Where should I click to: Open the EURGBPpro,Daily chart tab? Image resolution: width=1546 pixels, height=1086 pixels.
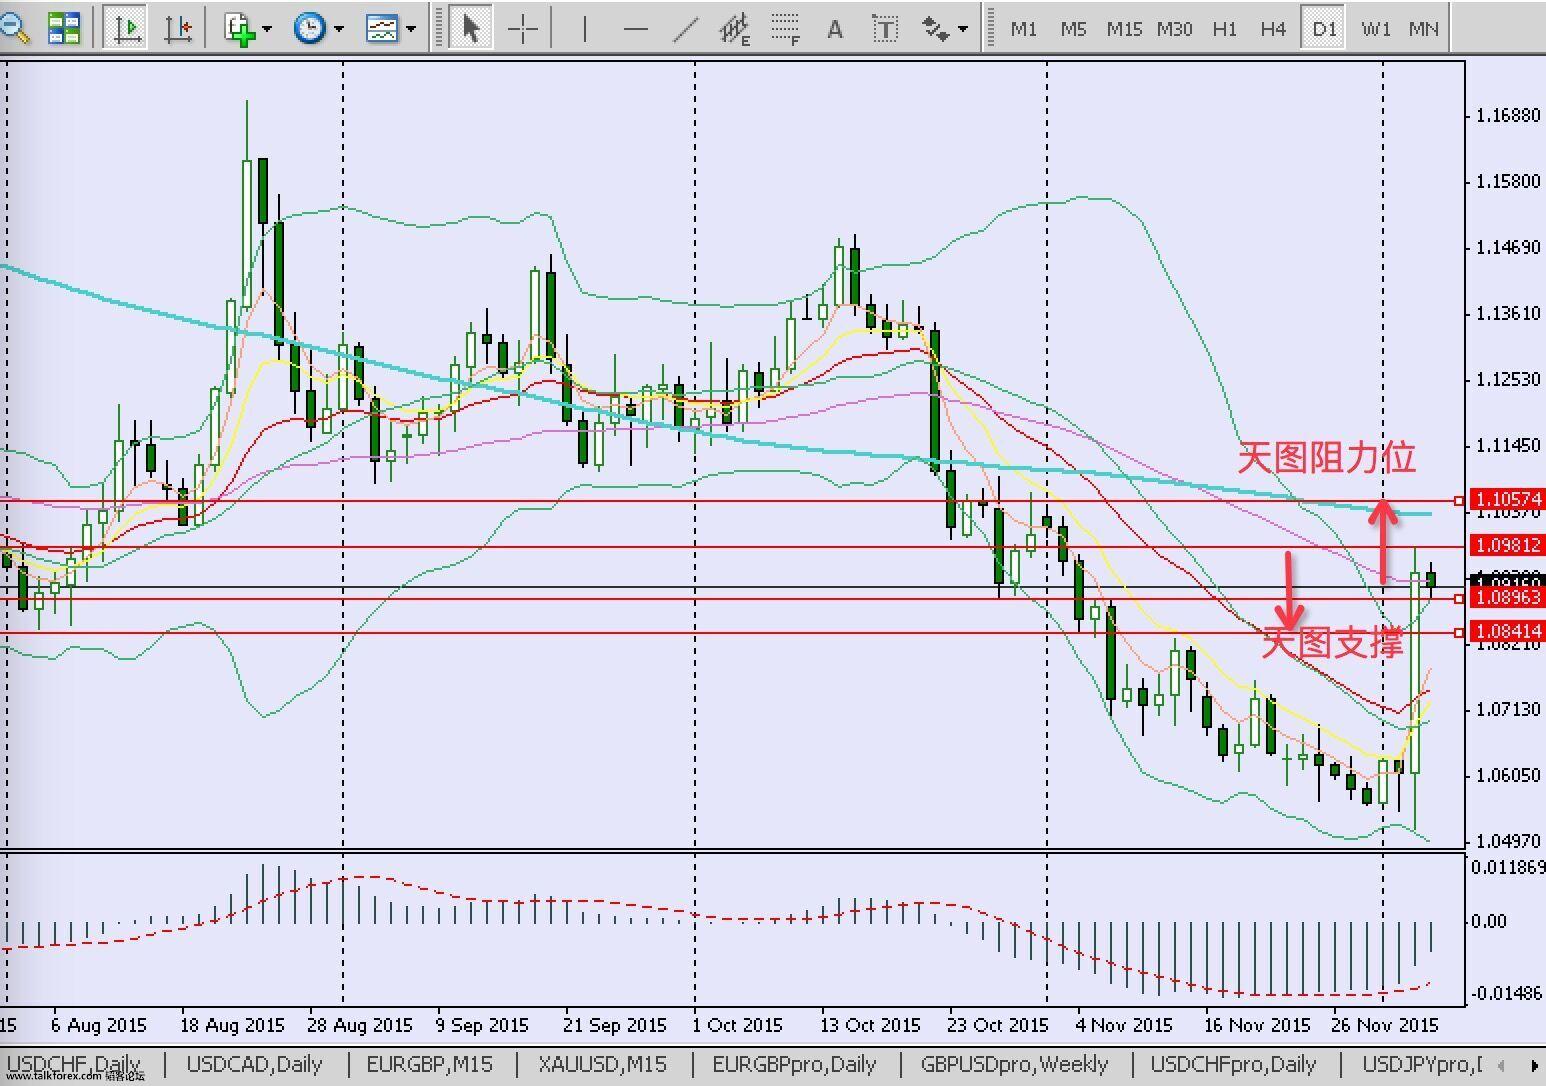pos(794,1064)
